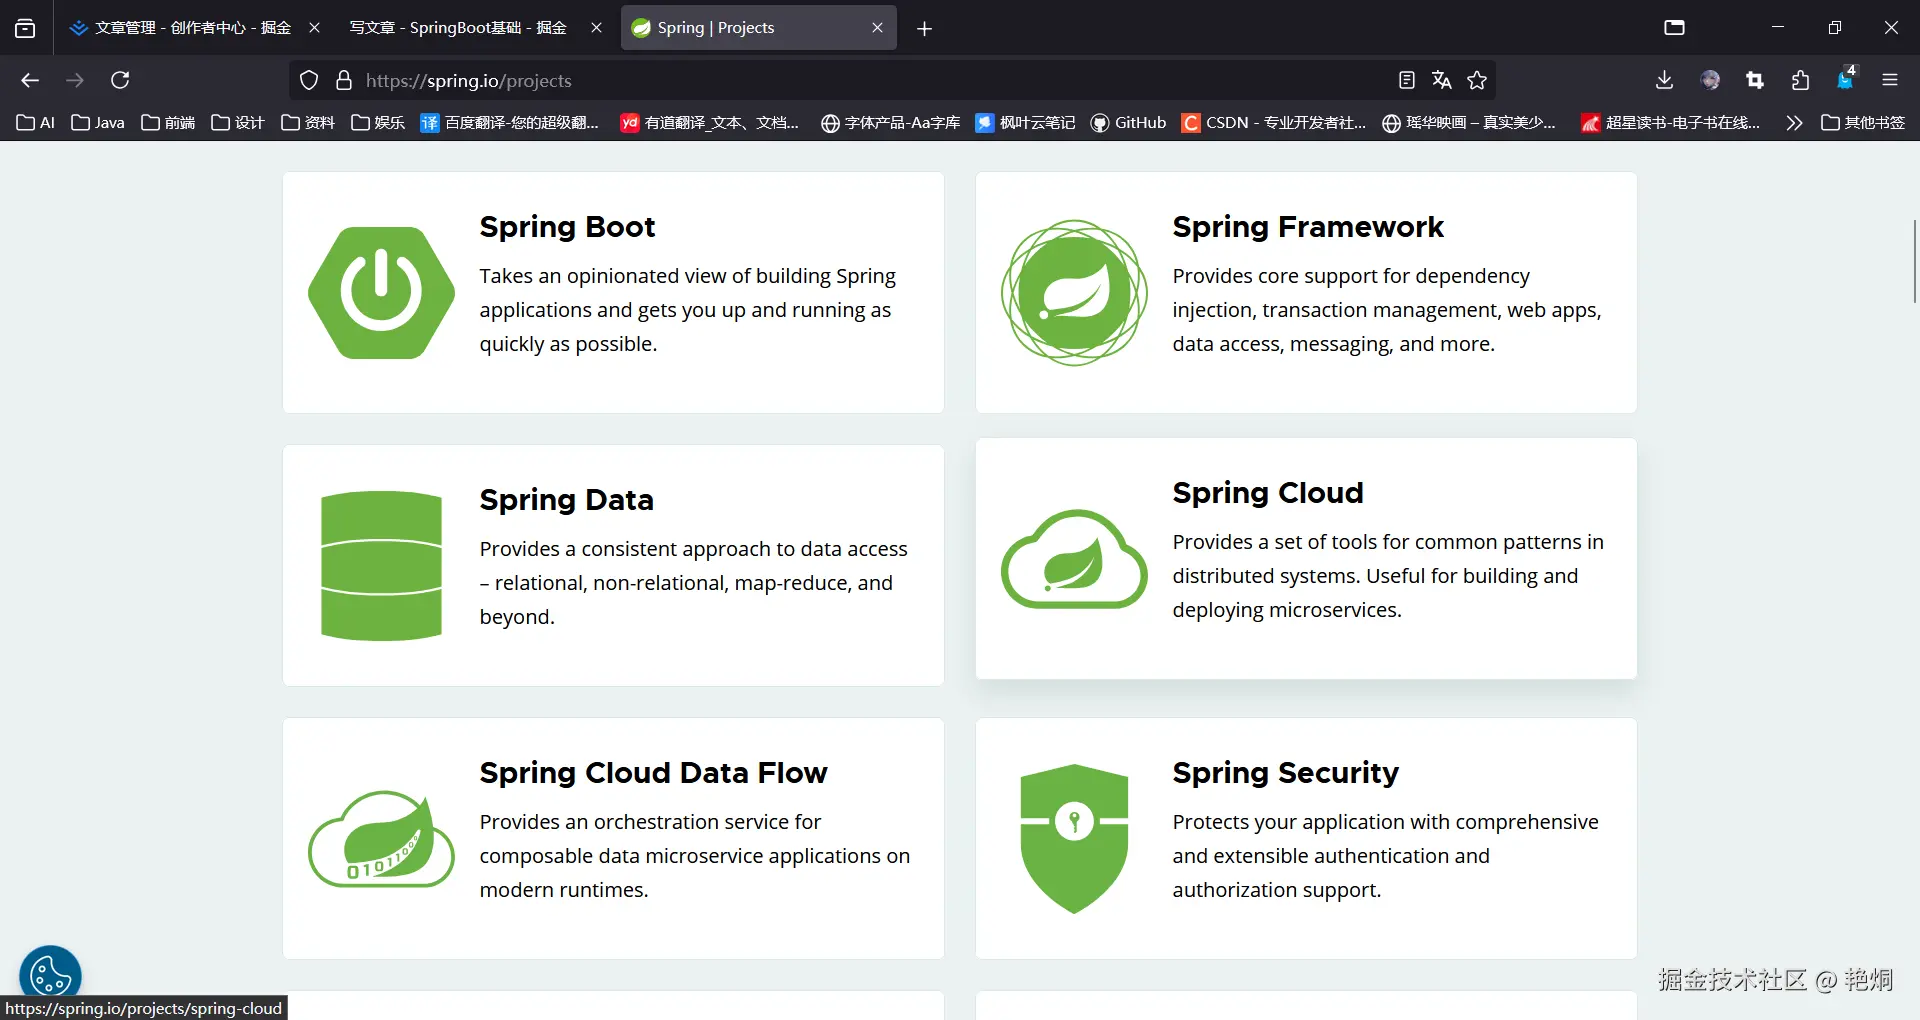
Task: Open the downloads panel
Action: [1664, 80]
